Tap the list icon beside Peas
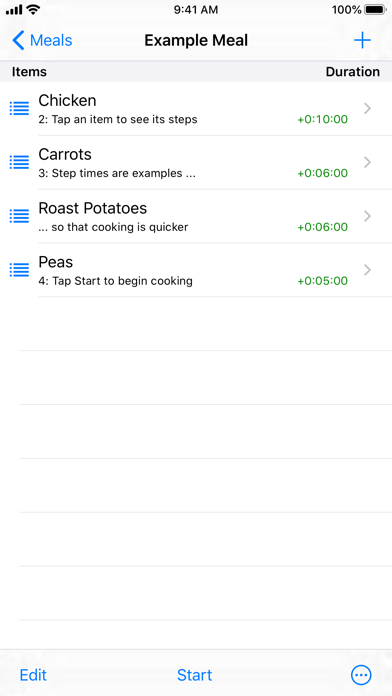Screen dimensions: 392x696 tap(20, 270)
